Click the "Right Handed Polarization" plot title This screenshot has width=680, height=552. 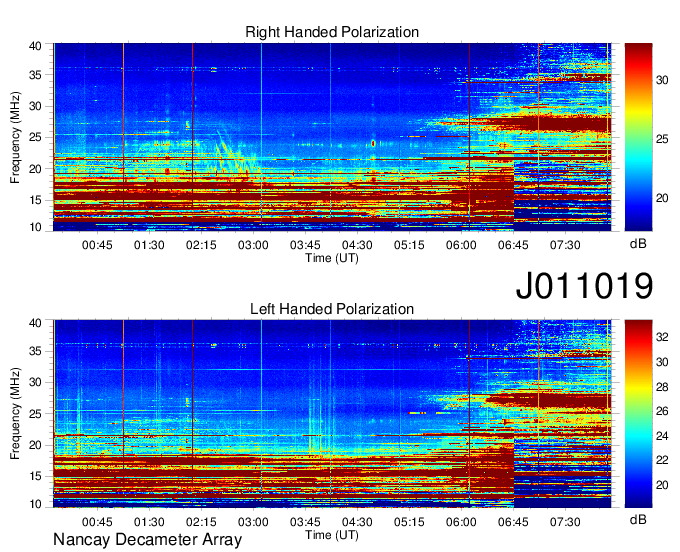332,32
